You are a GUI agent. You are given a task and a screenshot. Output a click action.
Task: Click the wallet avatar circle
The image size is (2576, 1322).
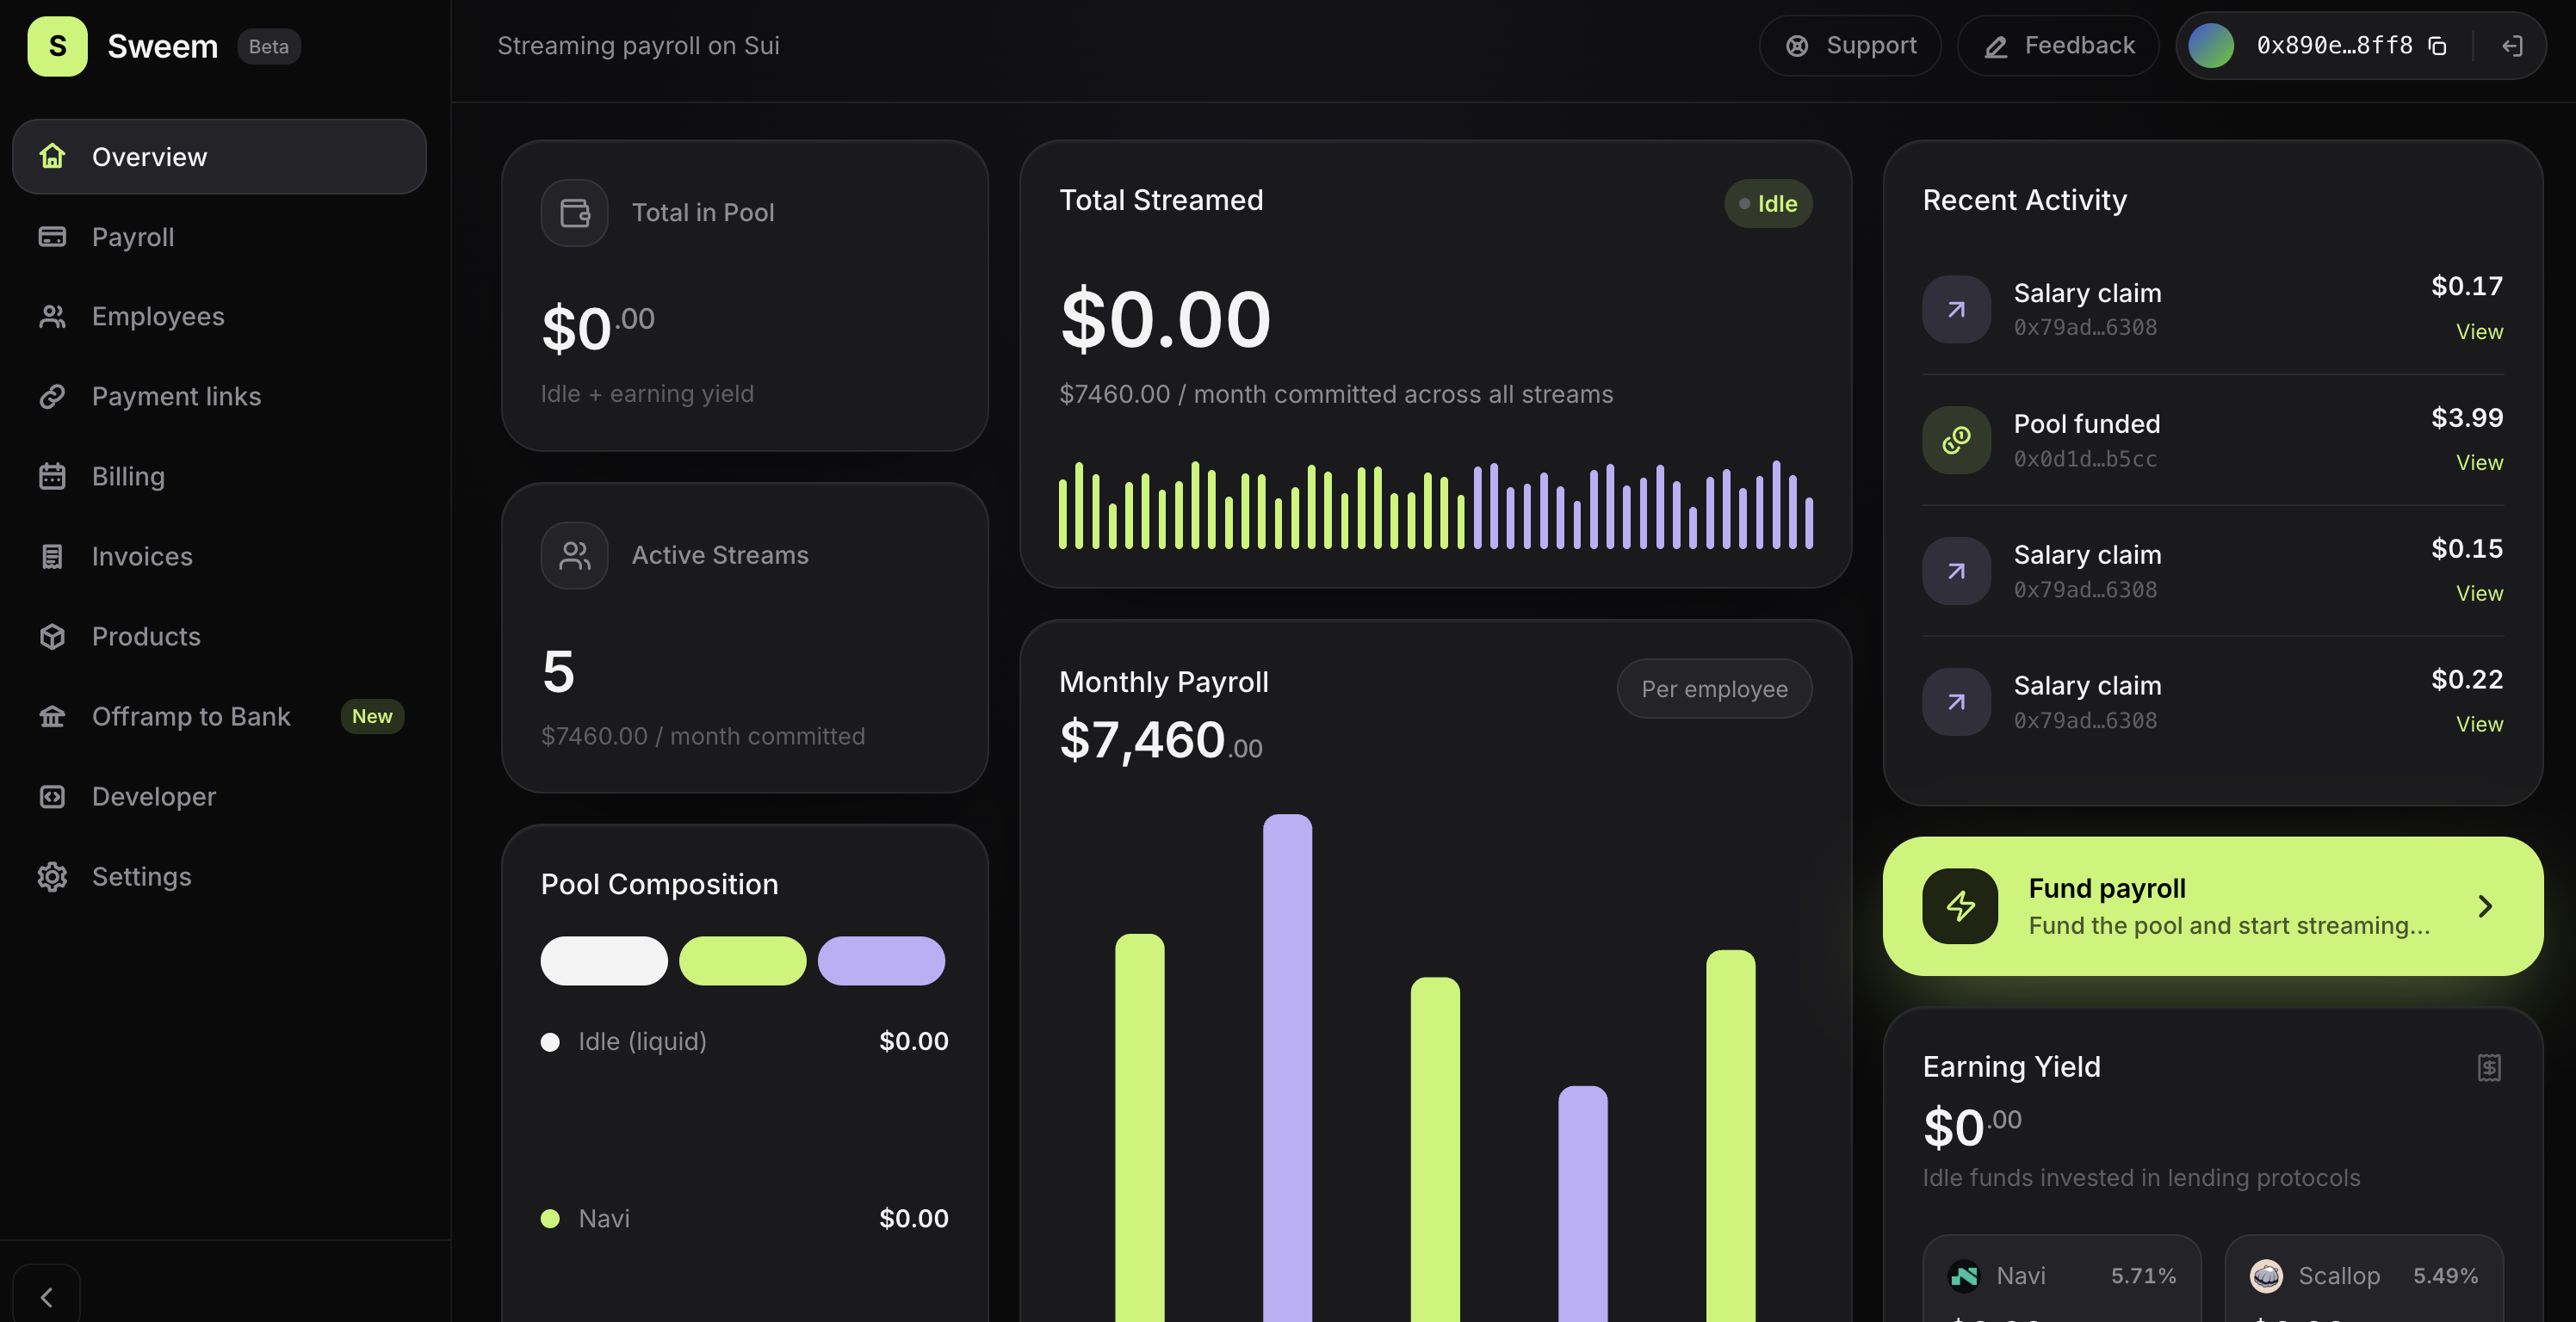(2211, 46)
